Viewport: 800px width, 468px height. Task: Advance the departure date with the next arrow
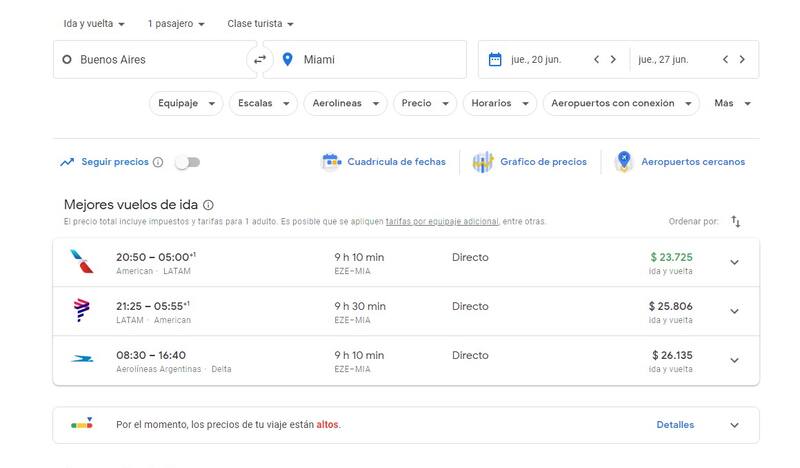tap(613, 60)
